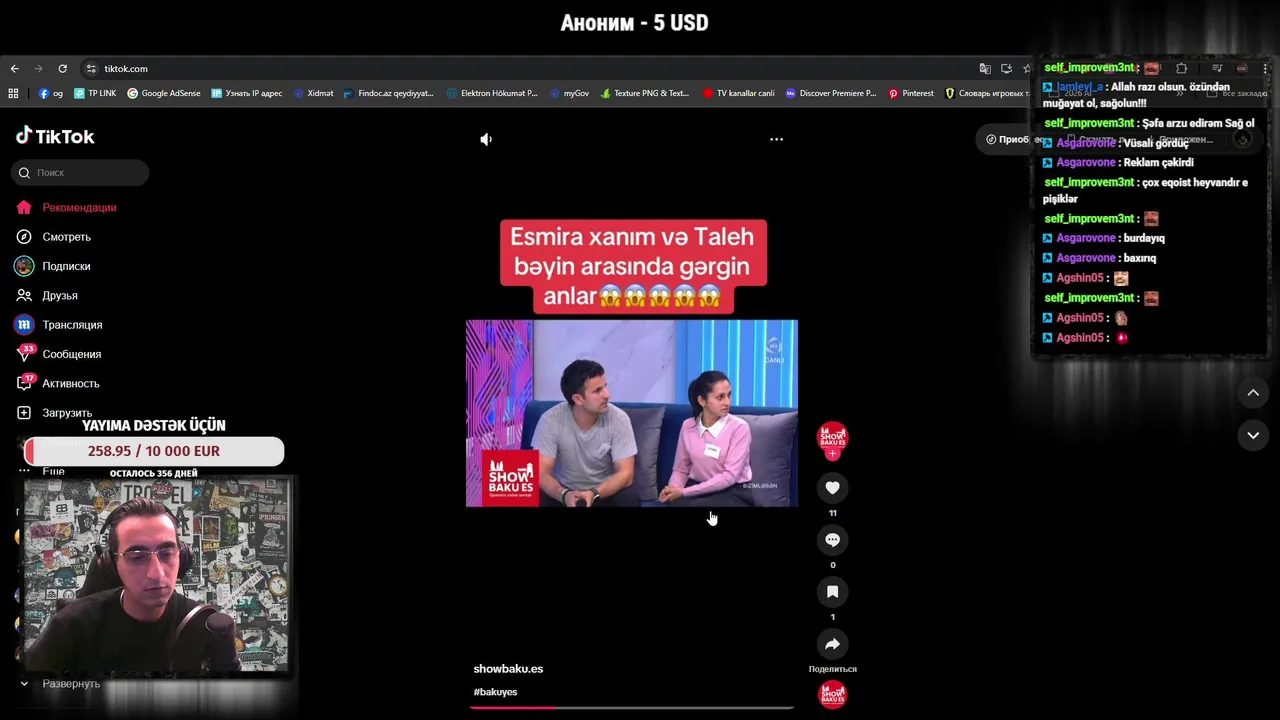Open the Словарь игровых bookmark
Screen dimensions: 1280x720
tap(987, 93)
